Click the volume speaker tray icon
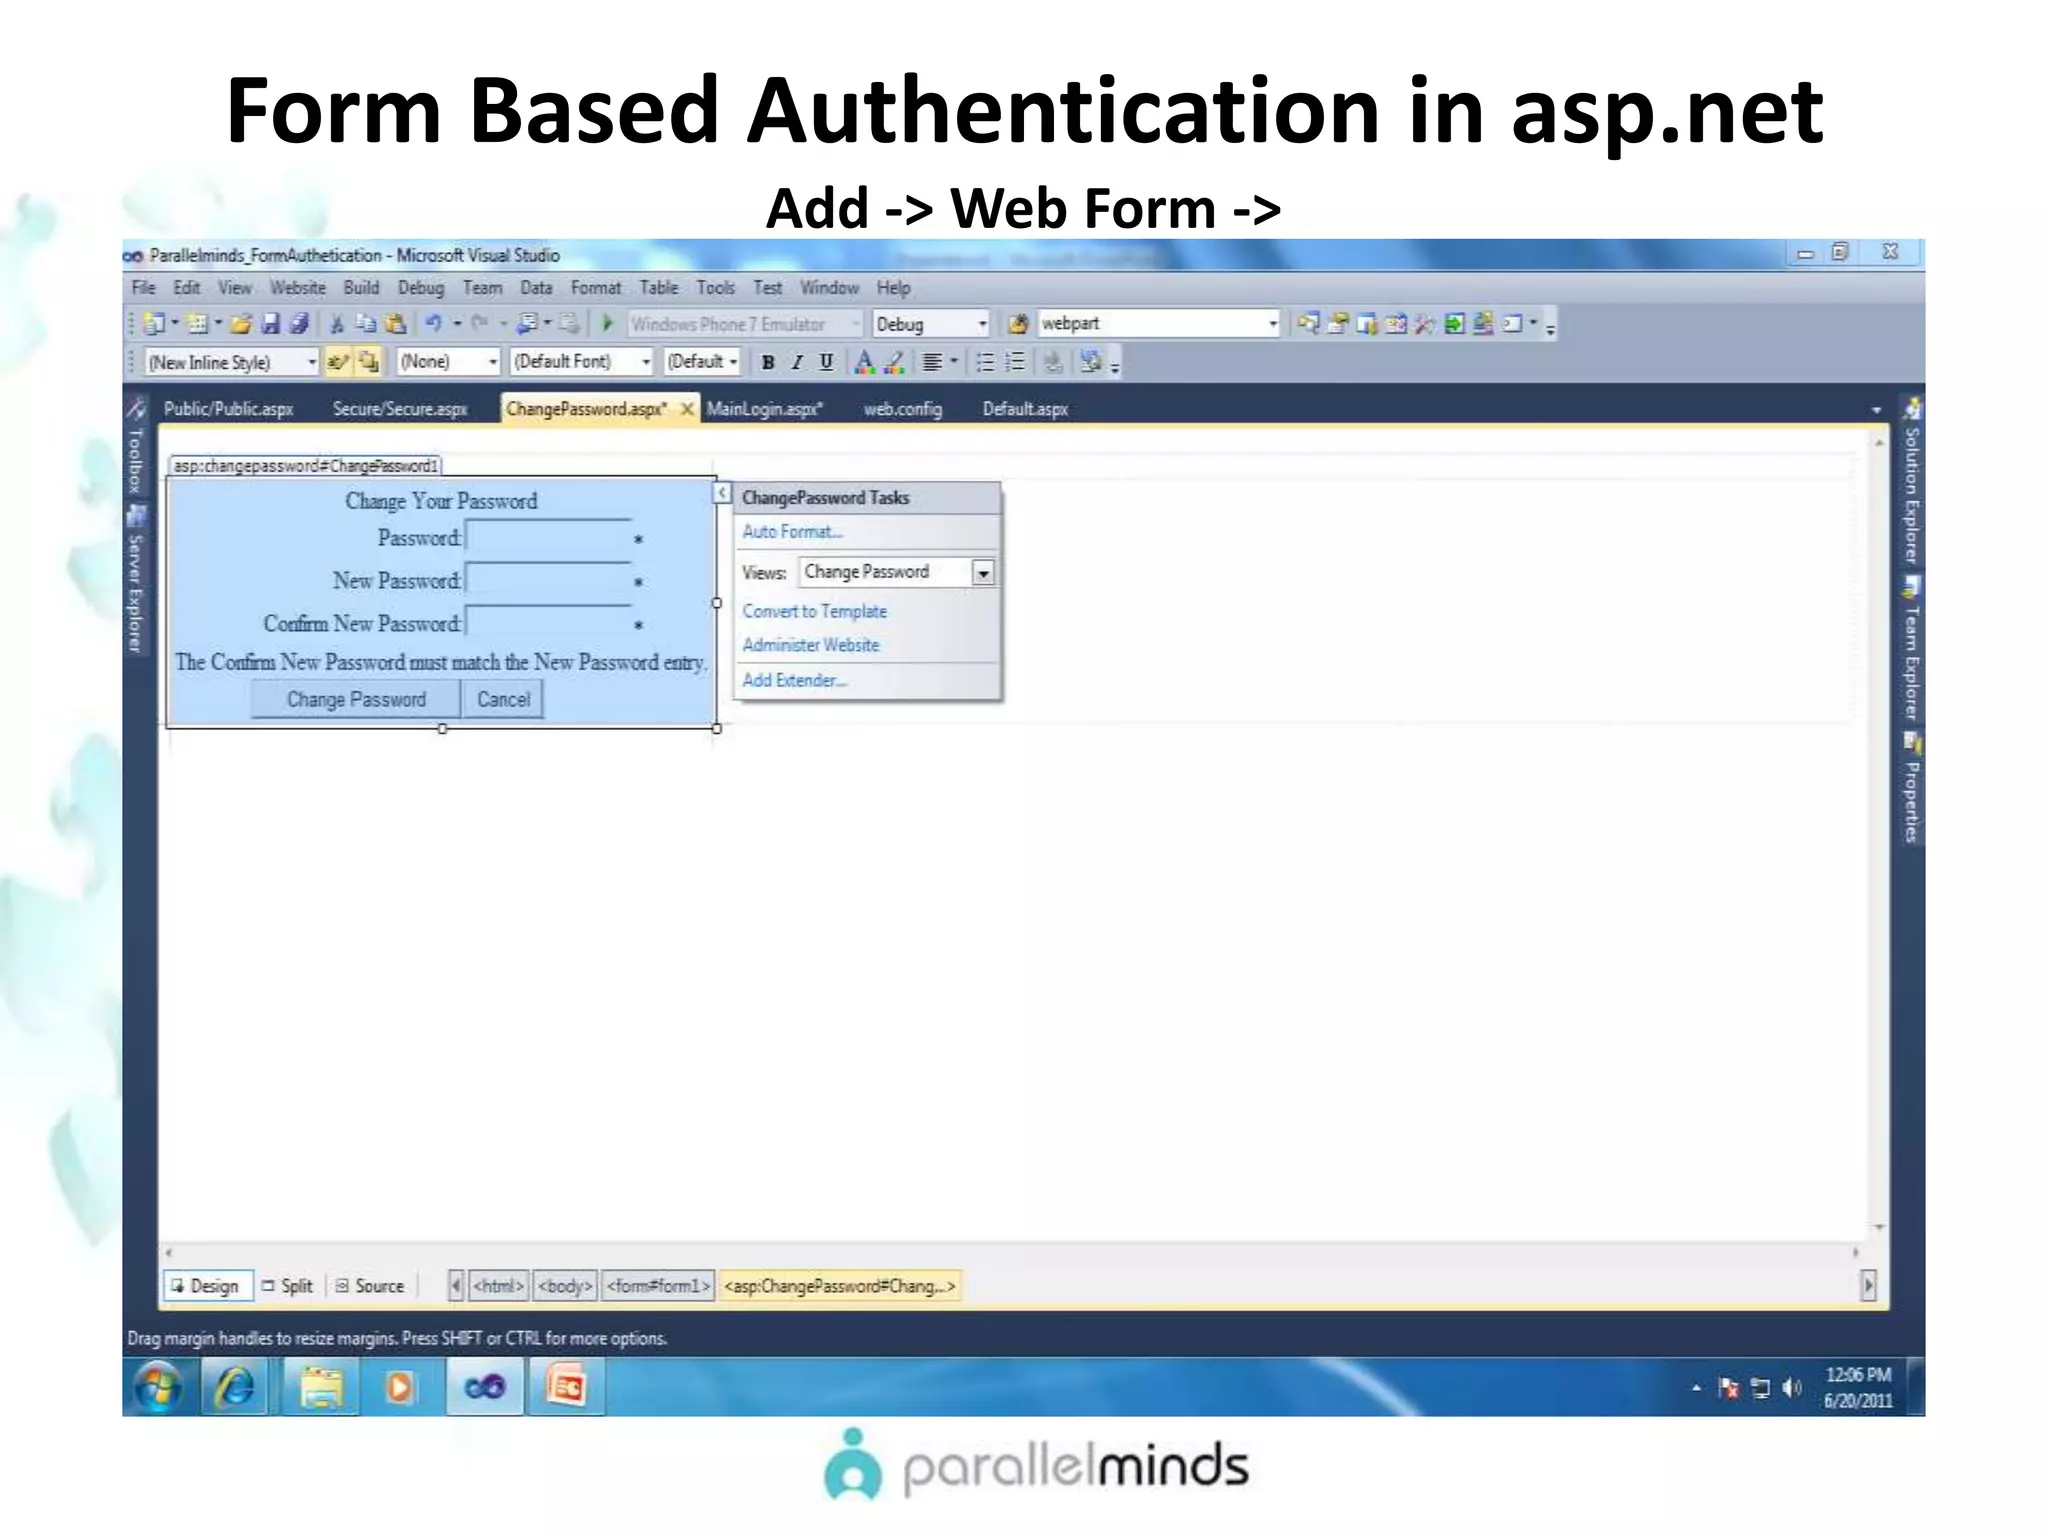This screenshot has width=2048, height=1536. [x=1791, y=1388]
